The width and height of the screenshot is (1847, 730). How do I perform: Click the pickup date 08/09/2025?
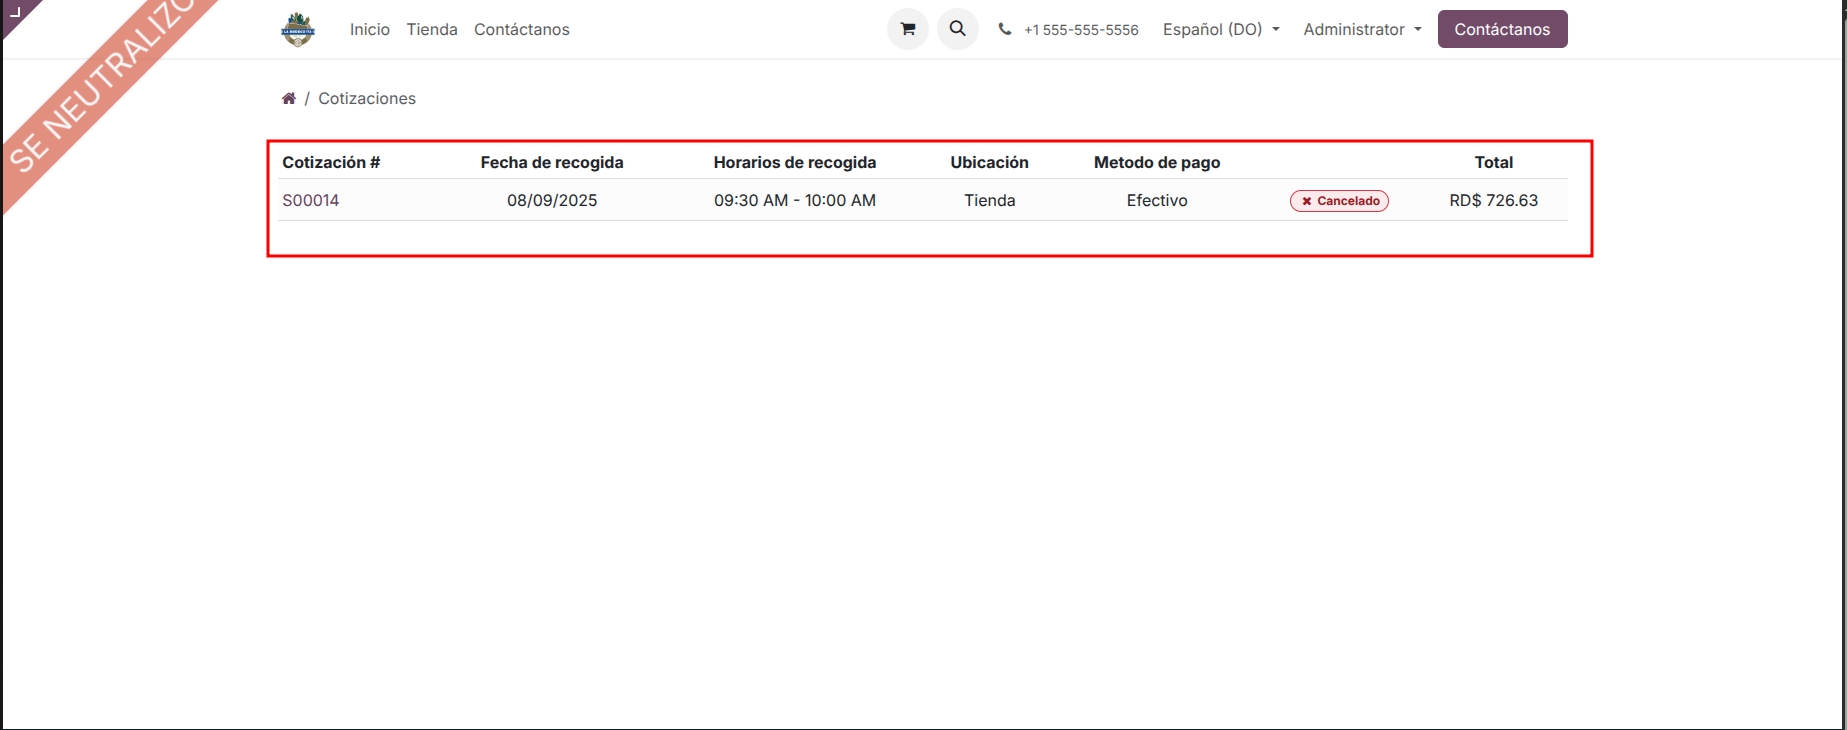[552, 201]
